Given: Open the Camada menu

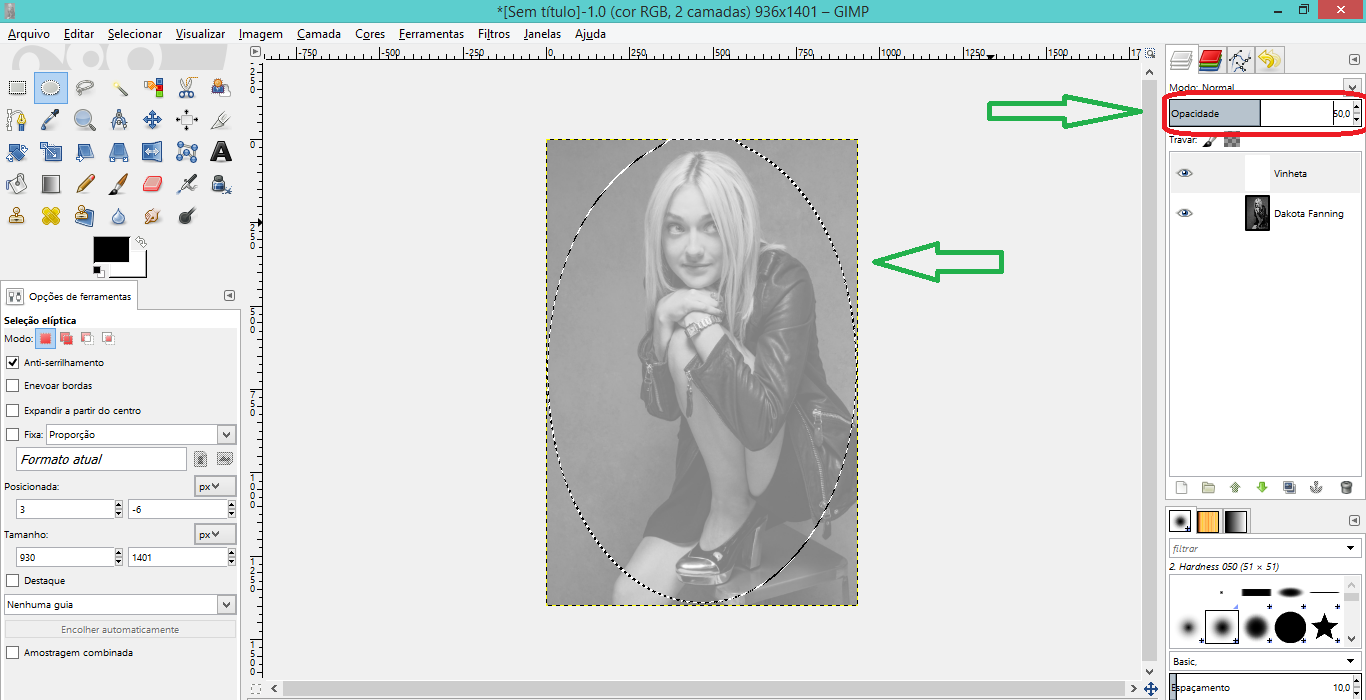Looking at the screenshot, I should pos(319,34).
